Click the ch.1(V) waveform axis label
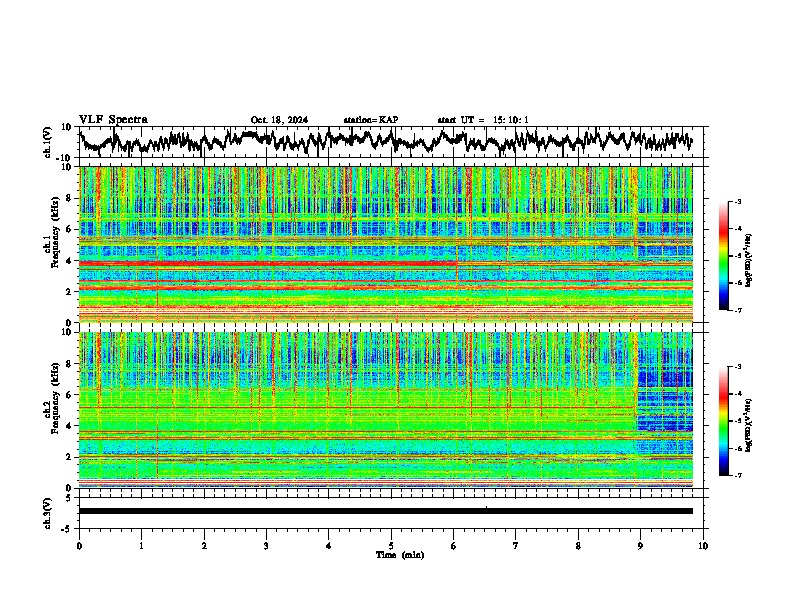The width and height of the screenshot is (792, 612). (x=48, y=142)
